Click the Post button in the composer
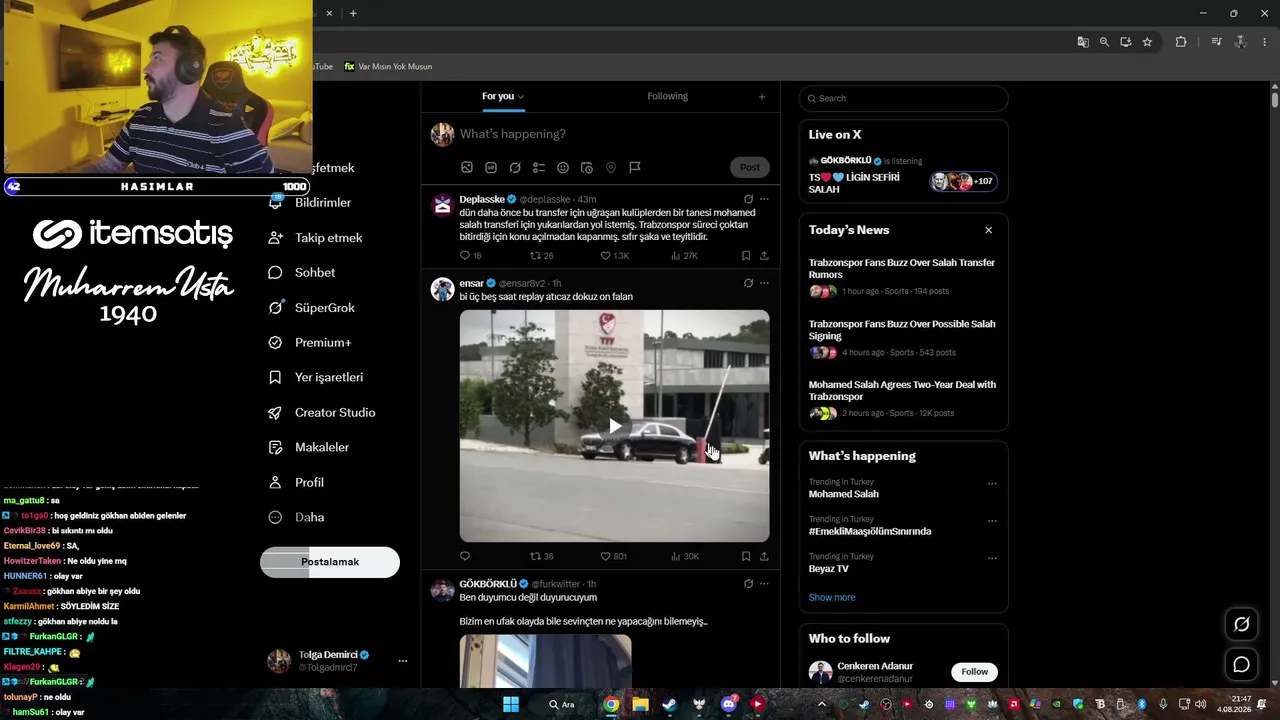This screenshot has width=1280, height=720. (750, 167)
